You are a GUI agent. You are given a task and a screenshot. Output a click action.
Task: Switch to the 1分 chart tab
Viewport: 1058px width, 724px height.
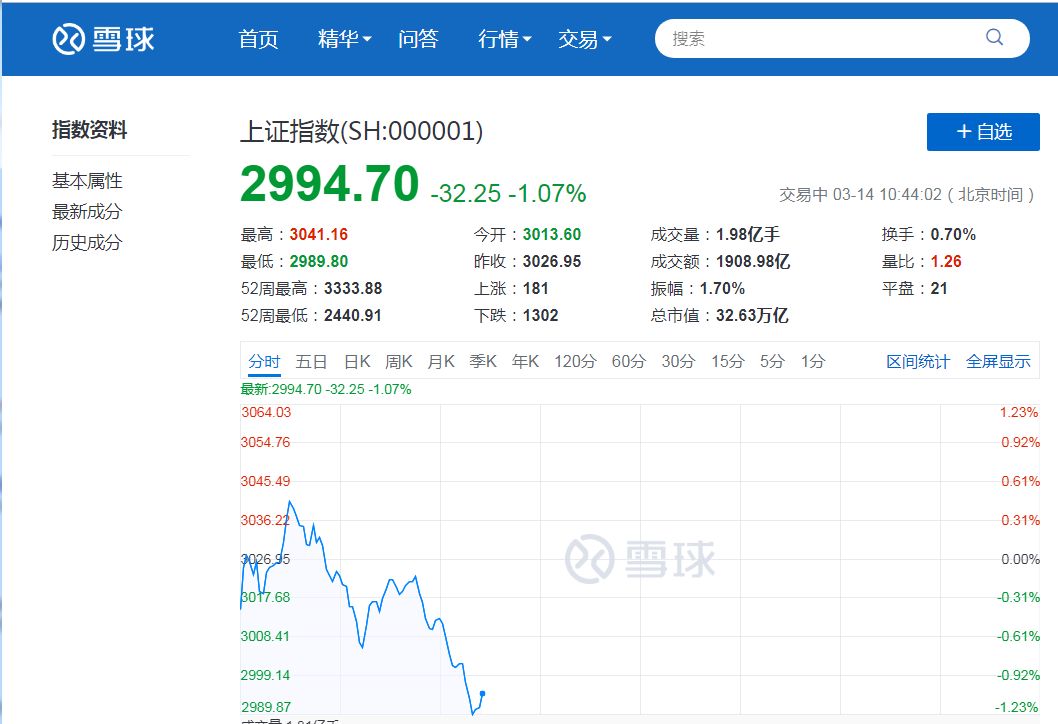[x=813, y=362]
